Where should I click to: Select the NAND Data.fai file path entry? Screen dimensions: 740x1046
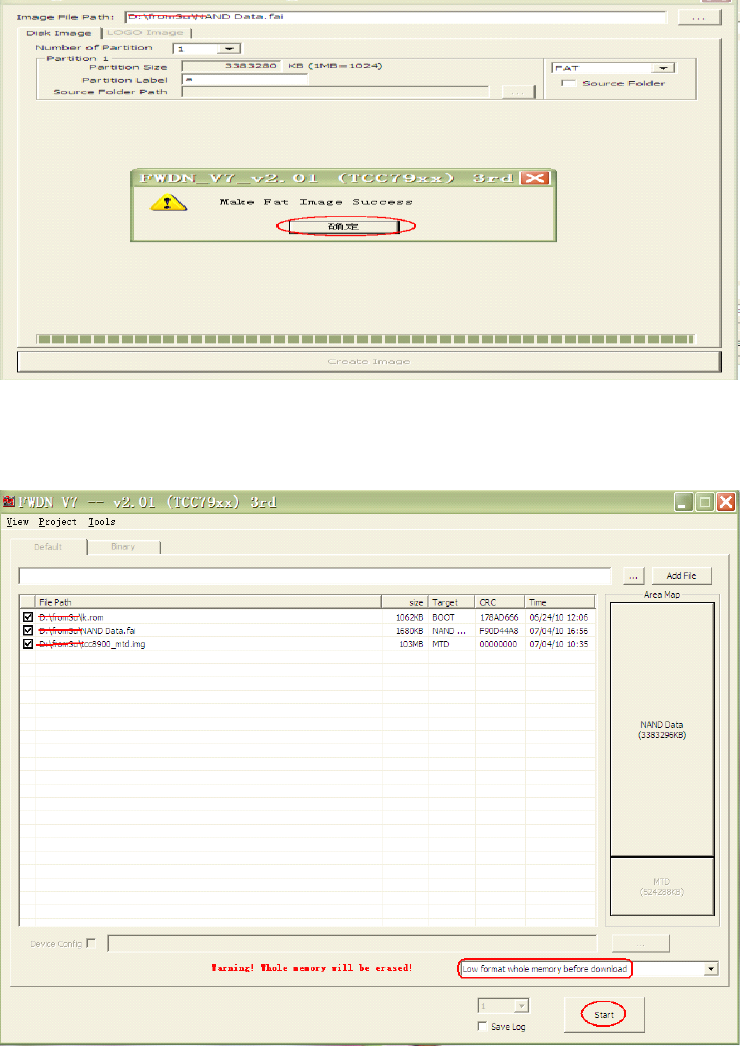pyautogui.click(x=87, y=630)
